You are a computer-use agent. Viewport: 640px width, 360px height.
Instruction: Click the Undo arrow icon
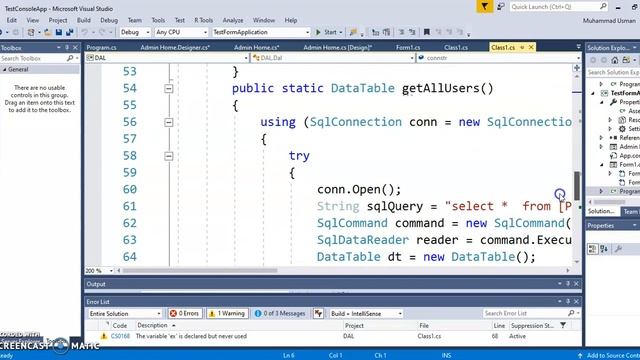tap(84, 32)
